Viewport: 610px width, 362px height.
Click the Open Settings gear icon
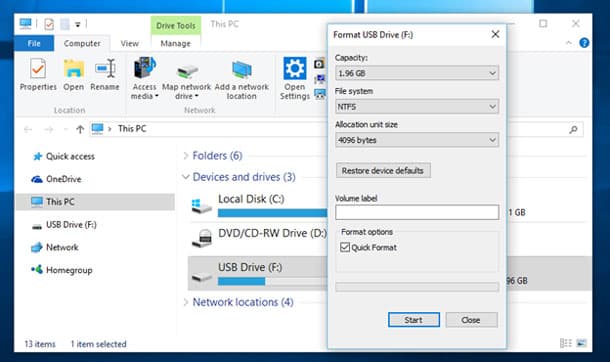[x=294, y=68]
